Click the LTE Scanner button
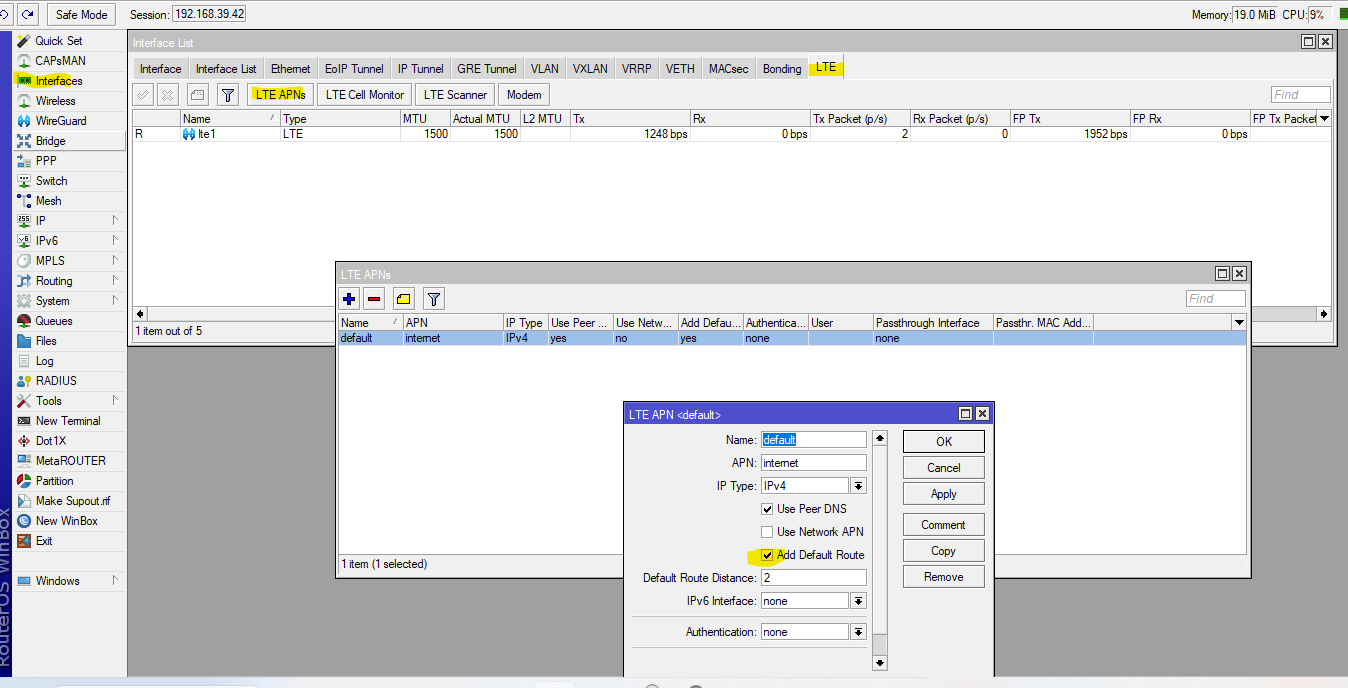The image size is (1348, 688). point(455,95)
